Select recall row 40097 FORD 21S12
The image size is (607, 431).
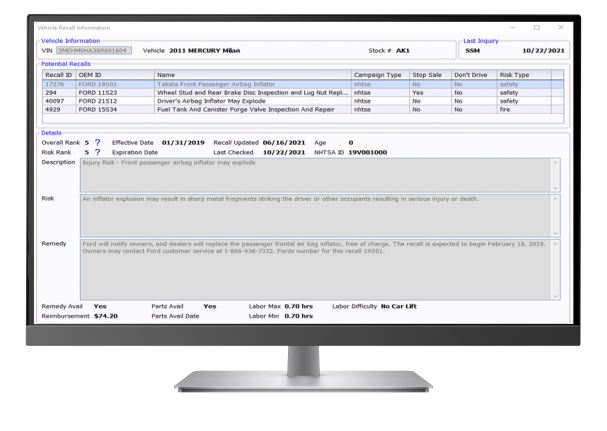point(303,101)
